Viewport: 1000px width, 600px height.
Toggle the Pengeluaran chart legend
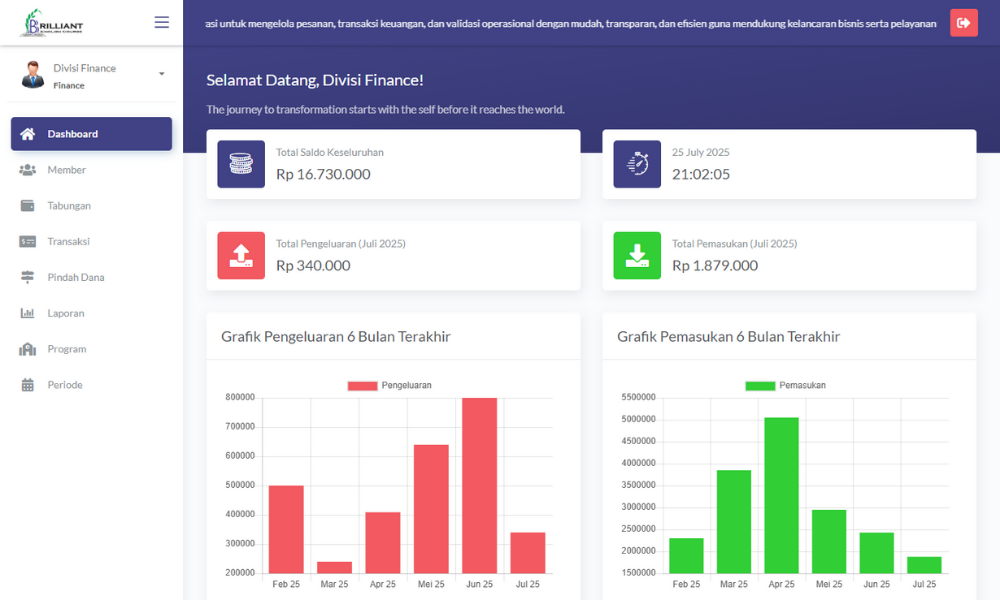click(x=390, y=386)
